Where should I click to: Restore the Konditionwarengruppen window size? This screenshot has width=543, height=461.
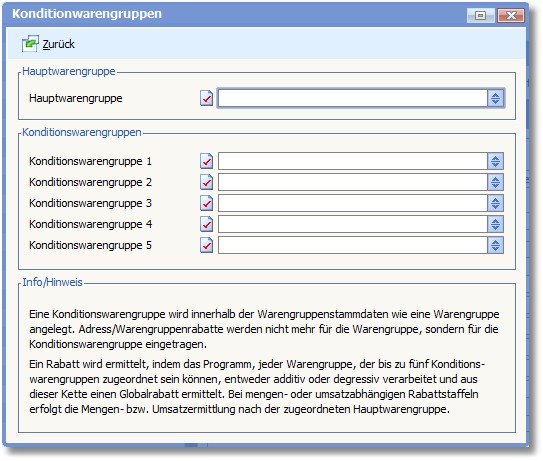[x=480, y=15]
